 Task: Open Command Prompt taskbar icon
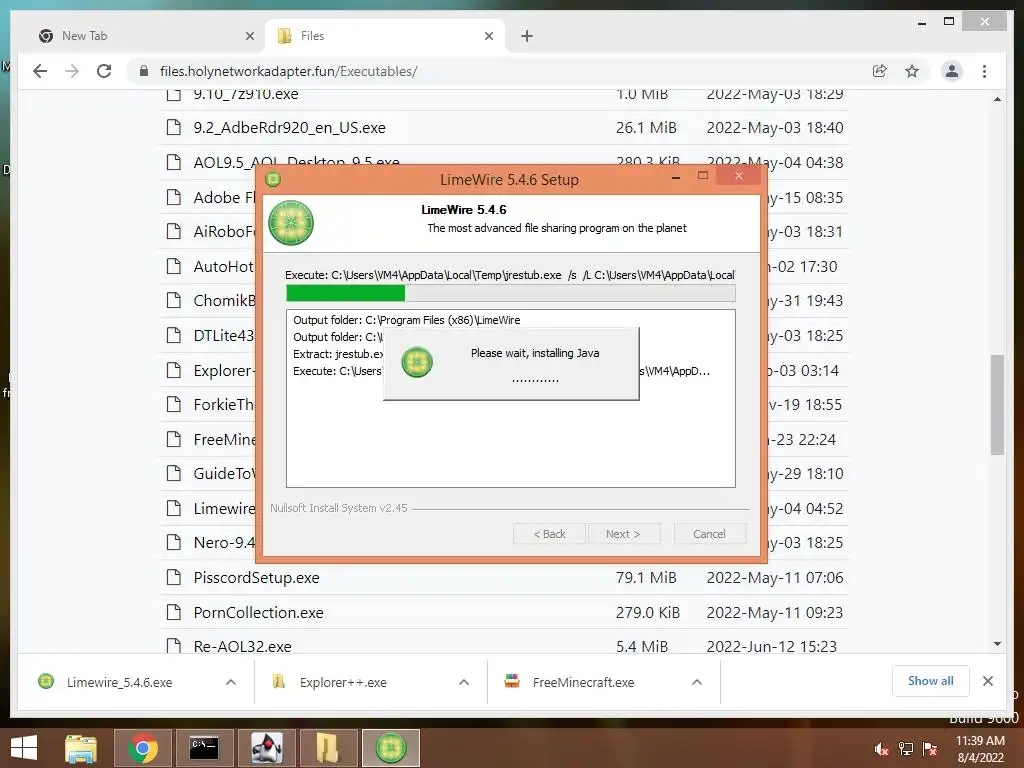click(x=204, y=748)
